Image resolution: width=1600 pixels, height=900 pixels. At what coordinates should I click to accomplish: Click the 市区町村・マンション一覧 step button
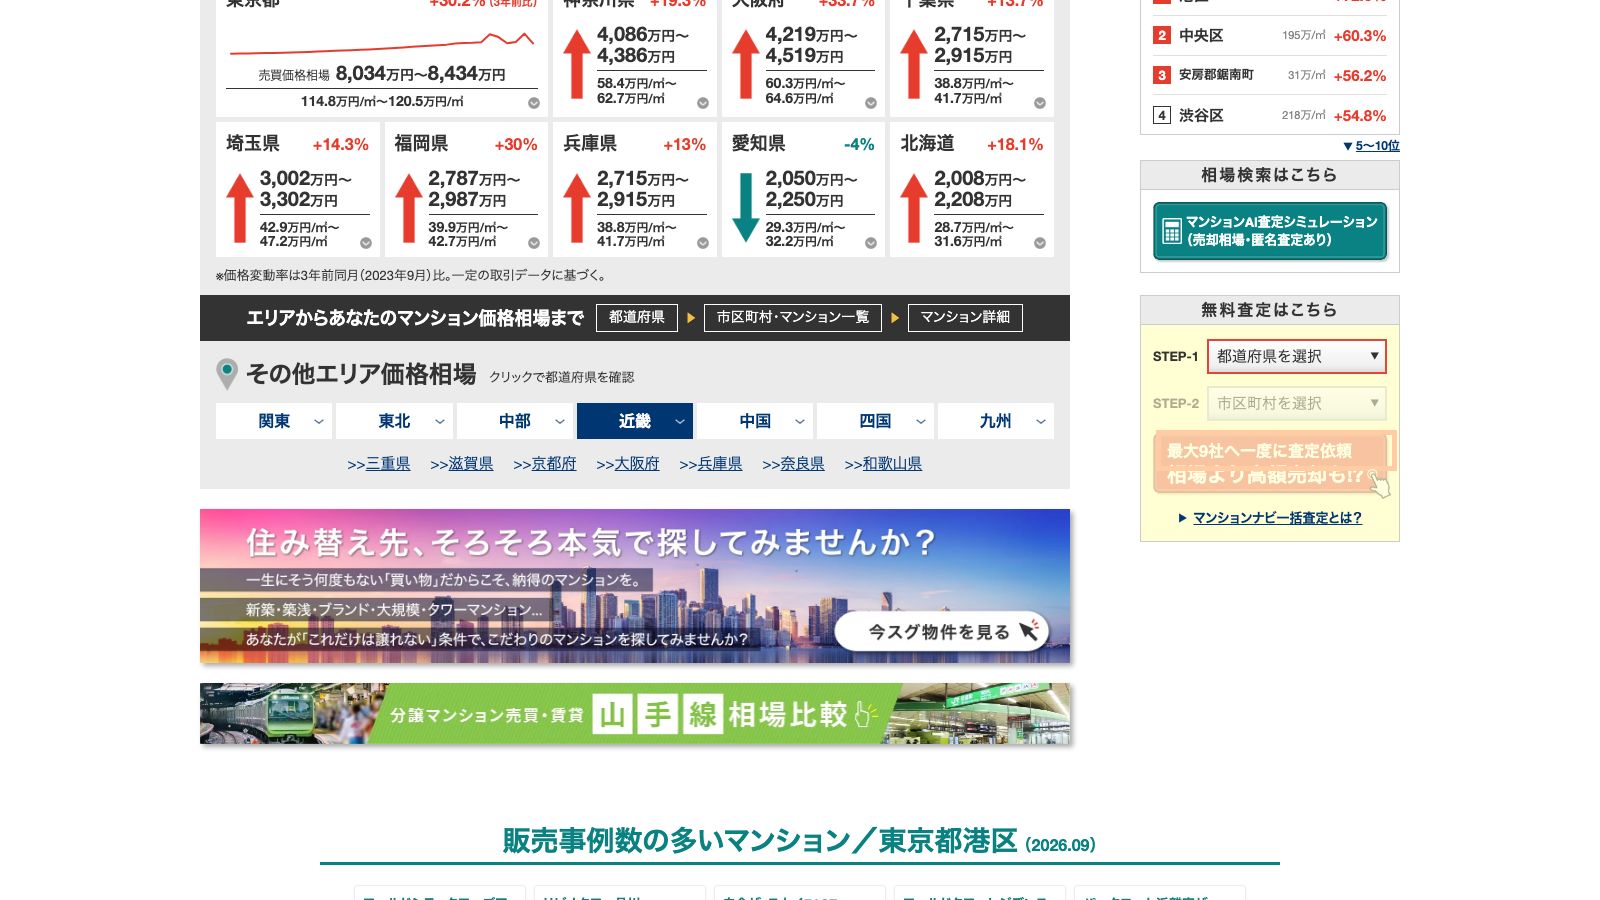[793, 317]
